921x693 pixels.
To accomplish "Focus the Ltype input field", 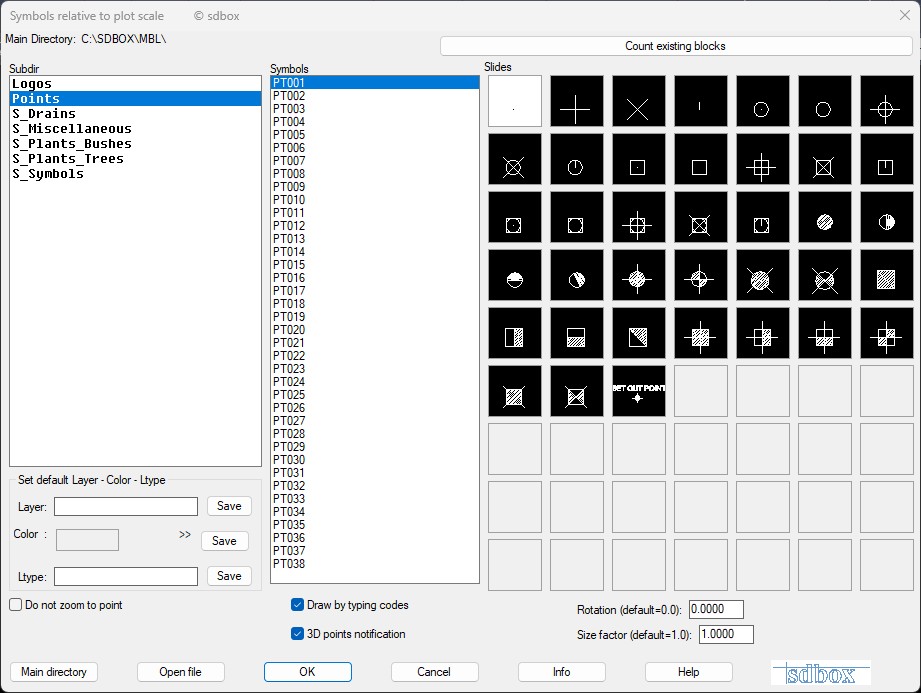I will tap(126, 576).
